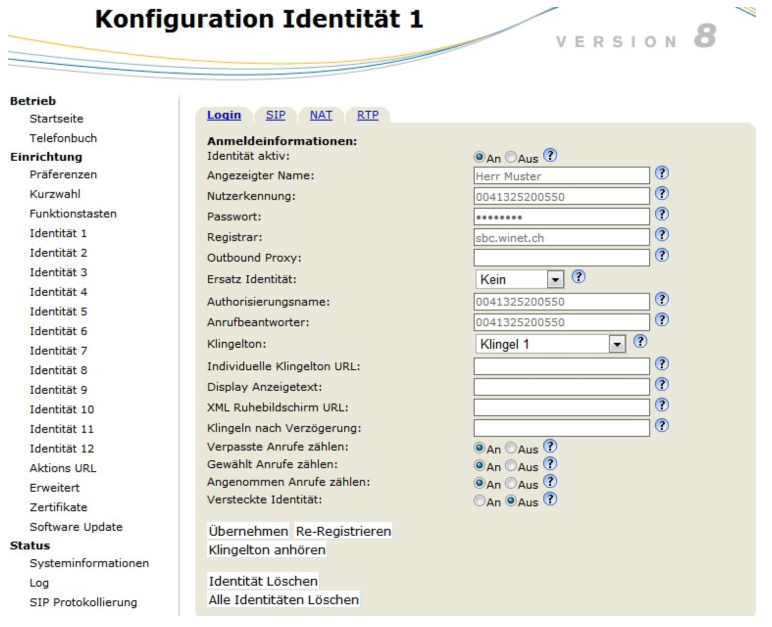Image resolution: width=772 pixels, height=627 pixels.
Task: Open help icon for Versteckte Identität
Action: tap(550, 499)
